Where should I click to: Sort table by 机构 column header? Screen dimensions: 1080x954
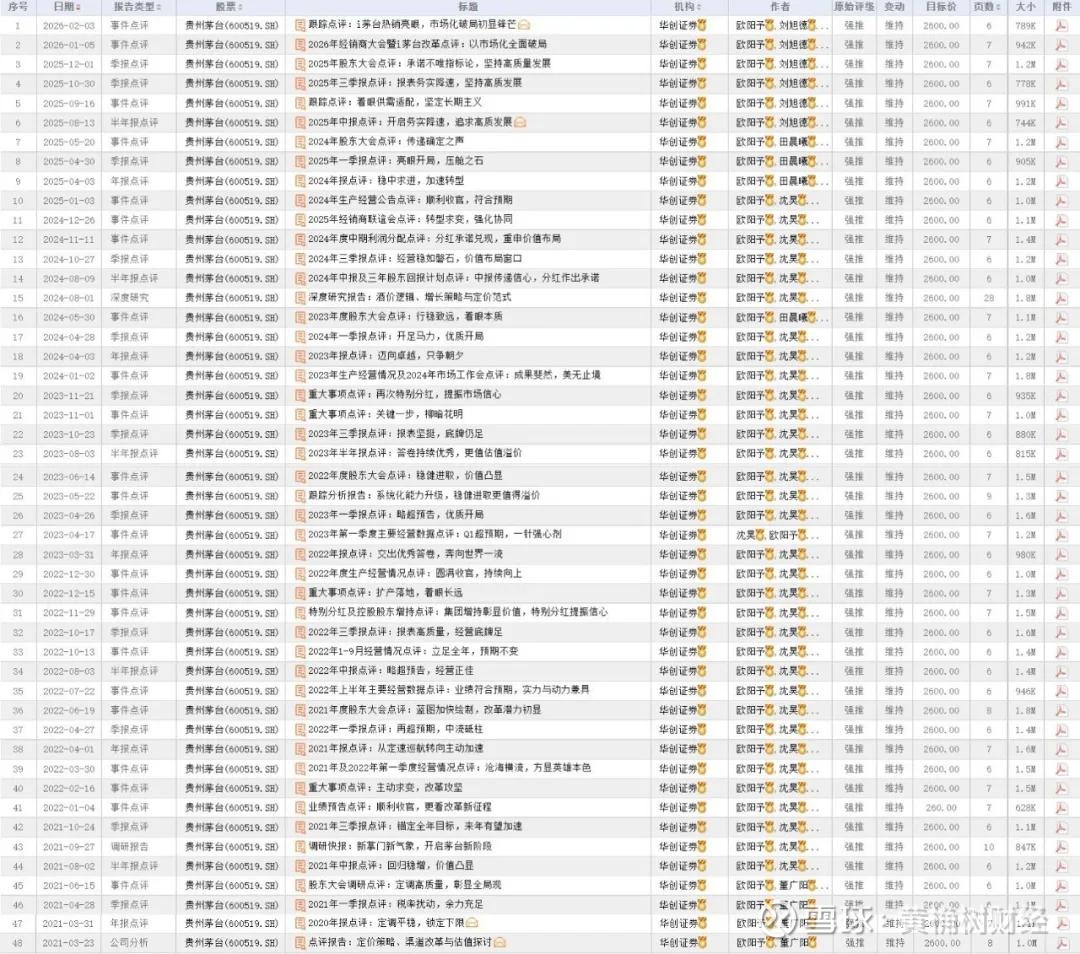coord(687,6)
